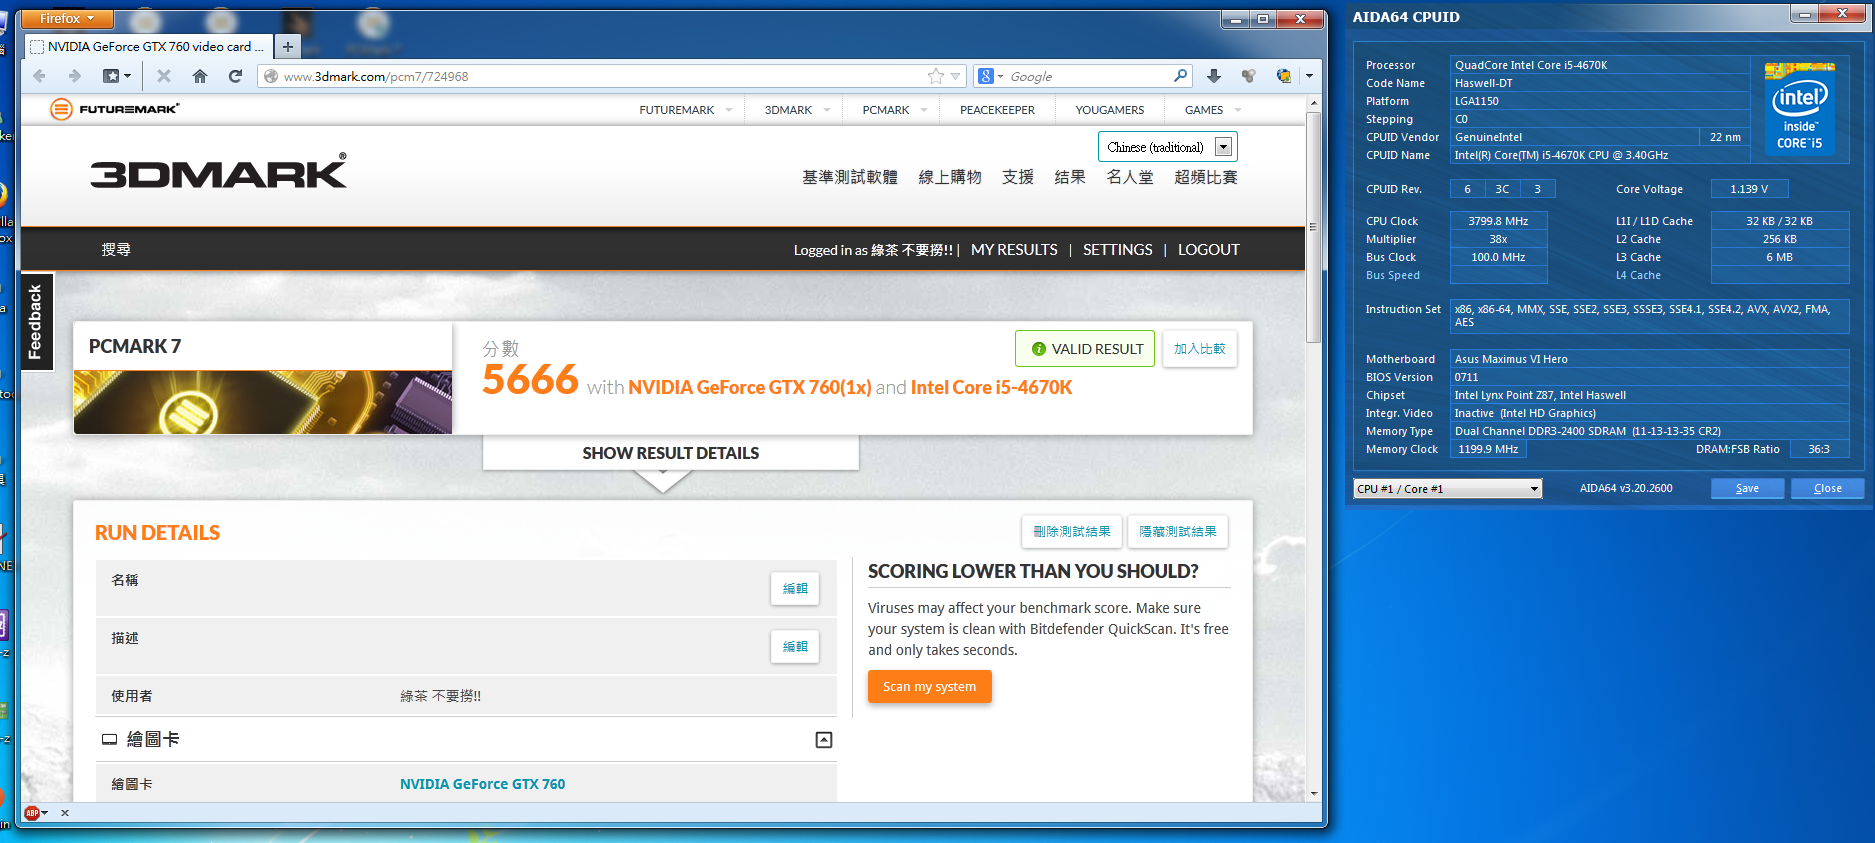Open Intel Core i5-4670K score link
The width and height of the screenshot is (1875, 843).
991,388
